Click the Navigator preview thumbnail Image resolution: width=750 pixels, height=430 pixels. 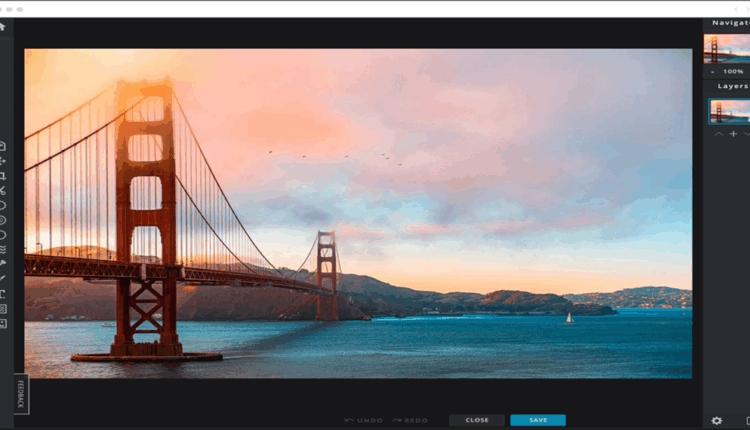pyautogui.click(x=727, y=49)
